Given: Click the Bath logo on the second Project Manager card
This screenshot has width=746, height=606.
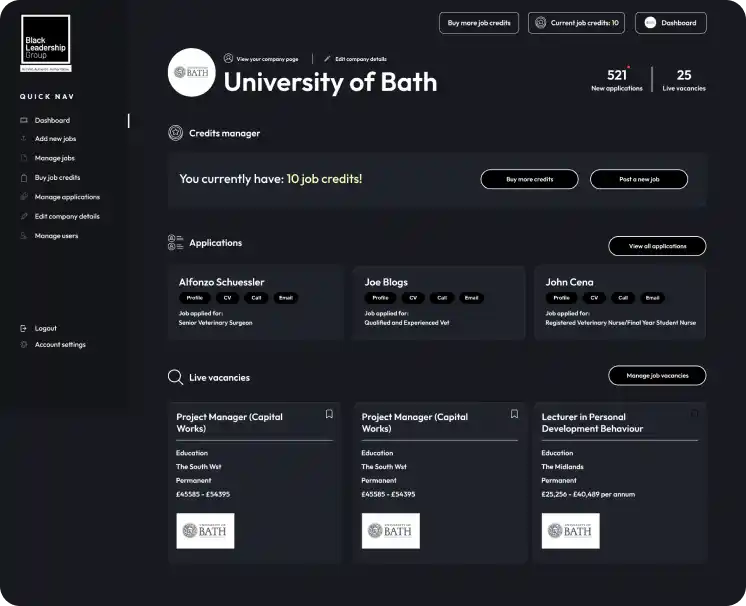Looking at the screenshot, I should (x=391, y=531).
